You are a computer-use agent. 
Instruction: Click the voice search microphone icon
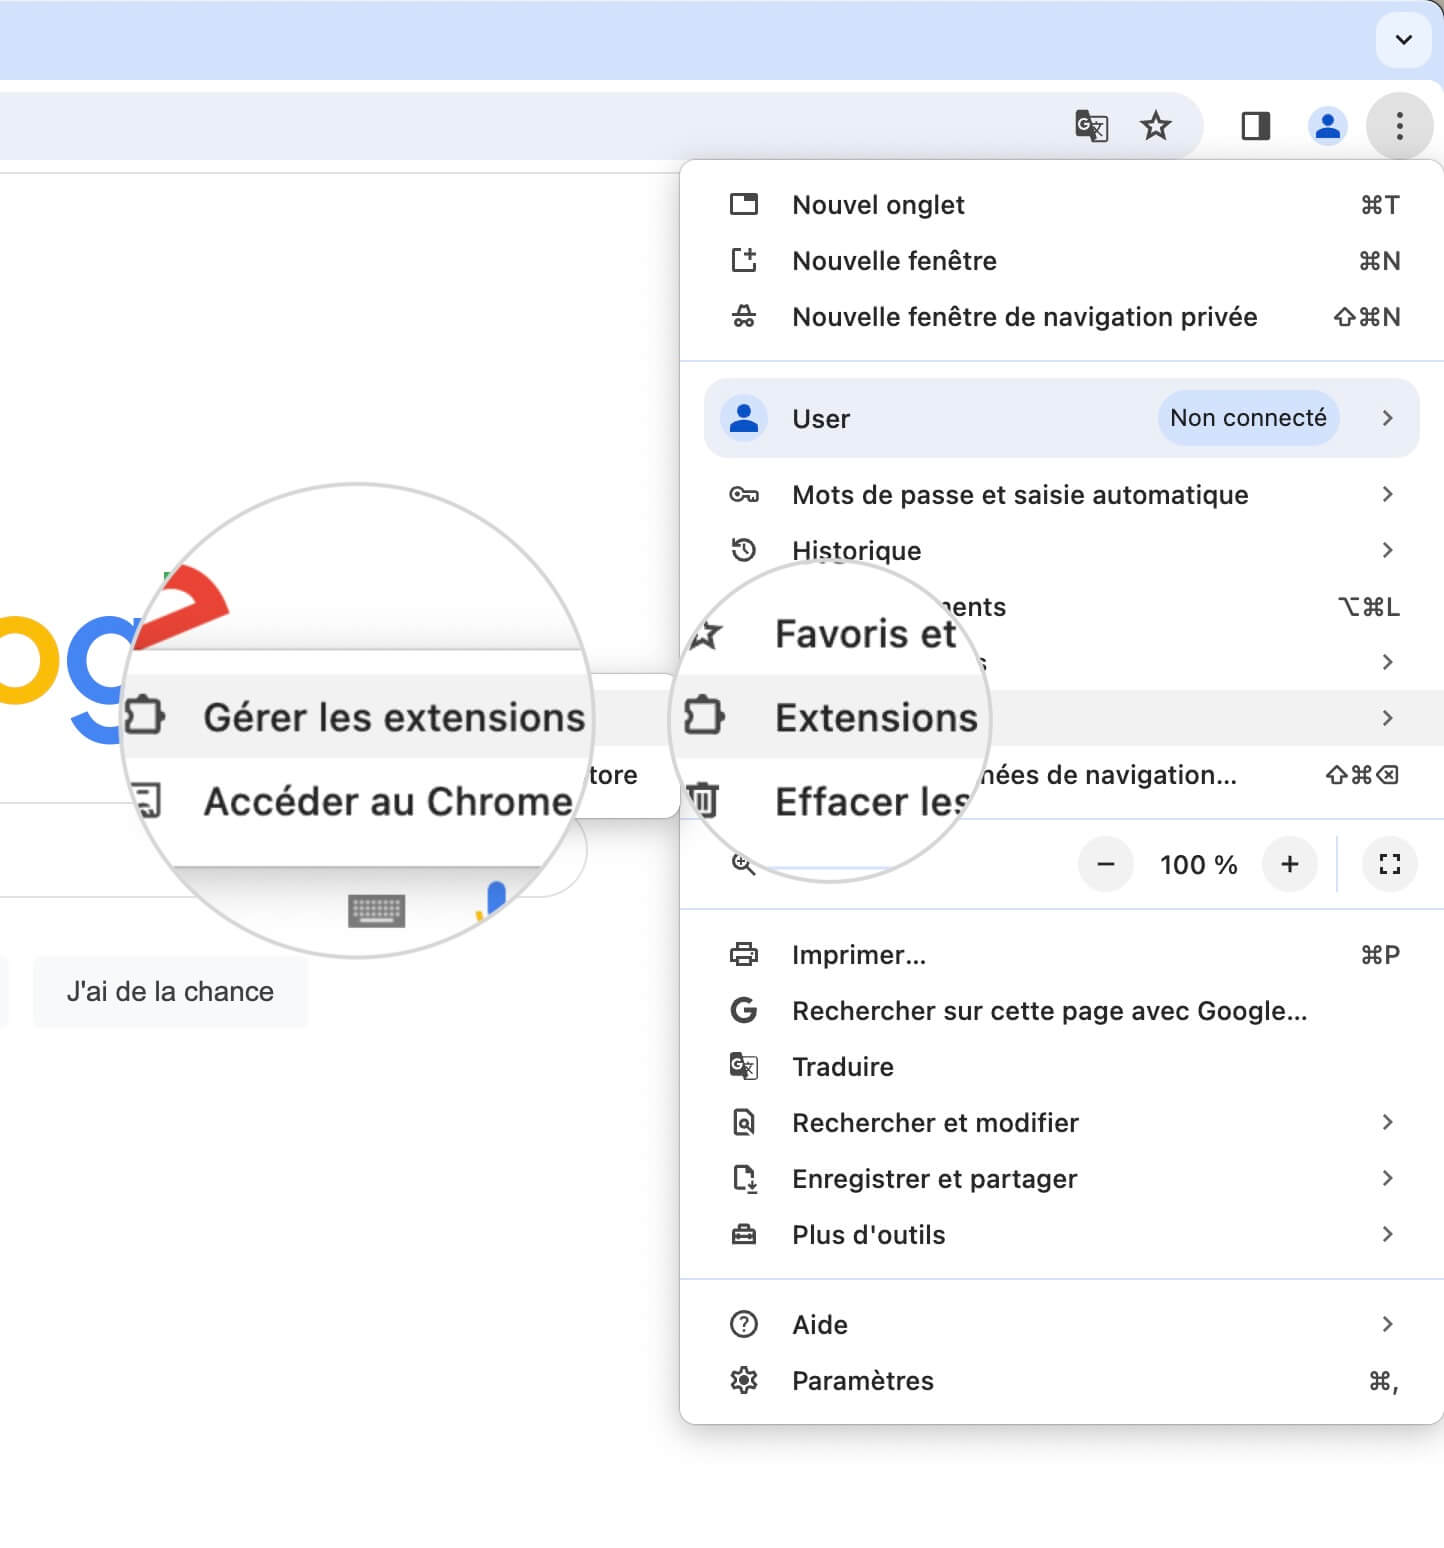[x=493, y=901]
